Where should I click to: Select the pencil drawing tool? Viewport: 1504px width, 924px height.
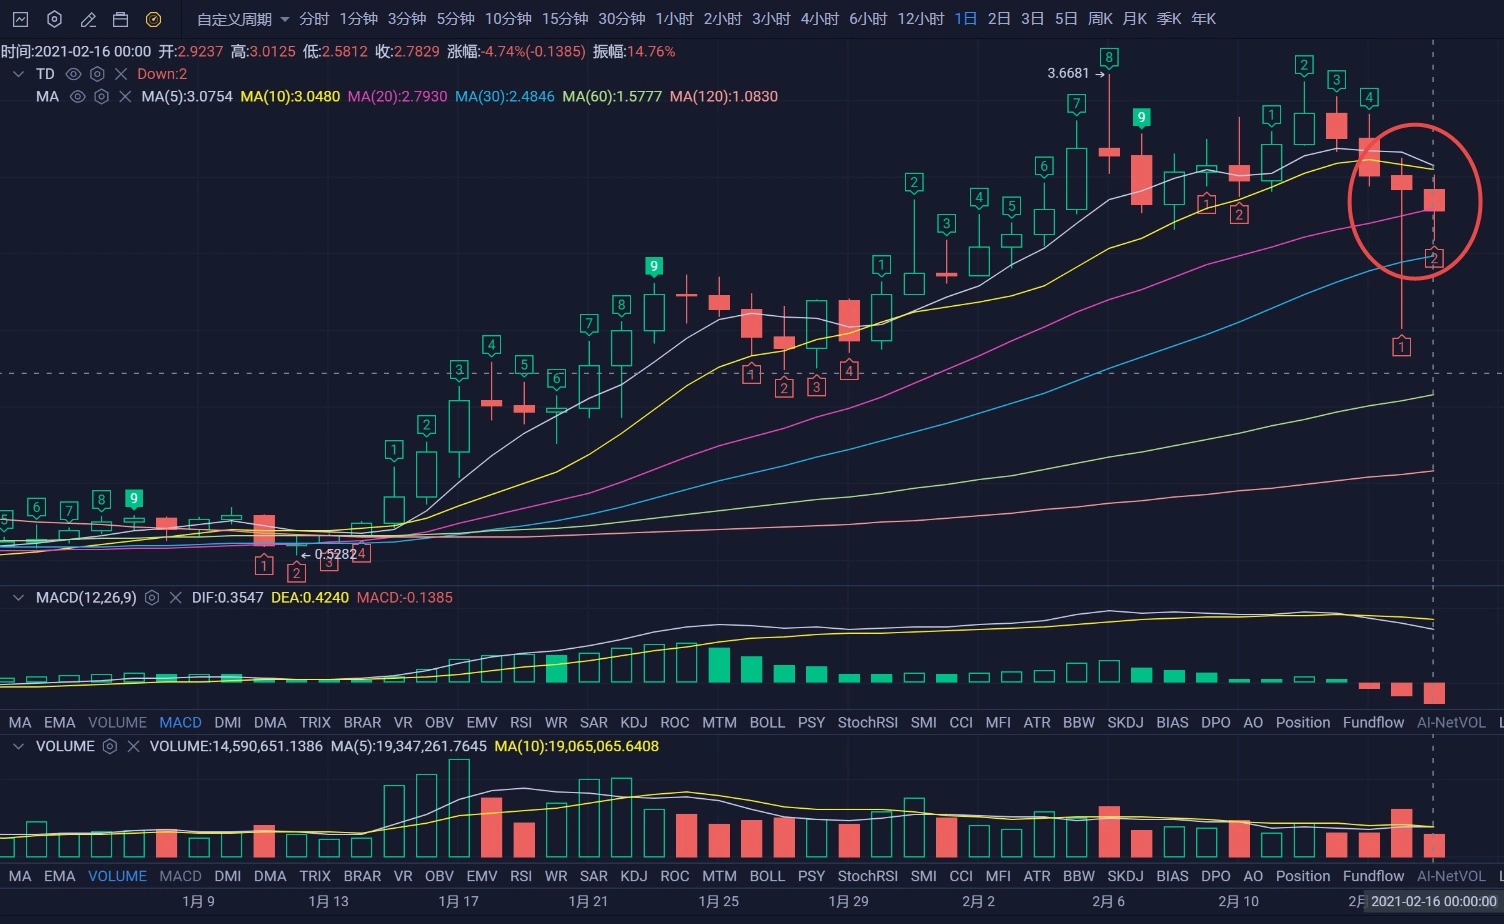(x=87, y=19)
